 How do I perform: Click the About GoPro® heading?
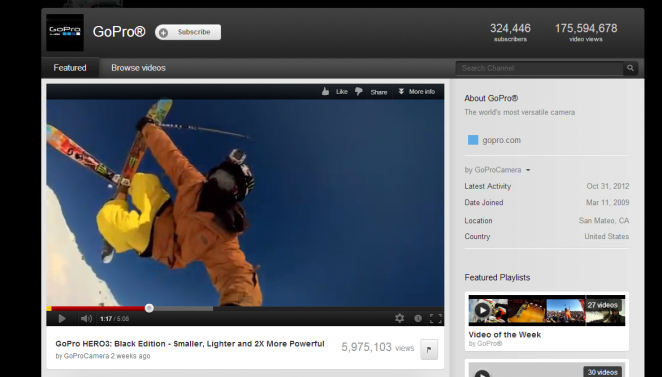pos(491,98)
